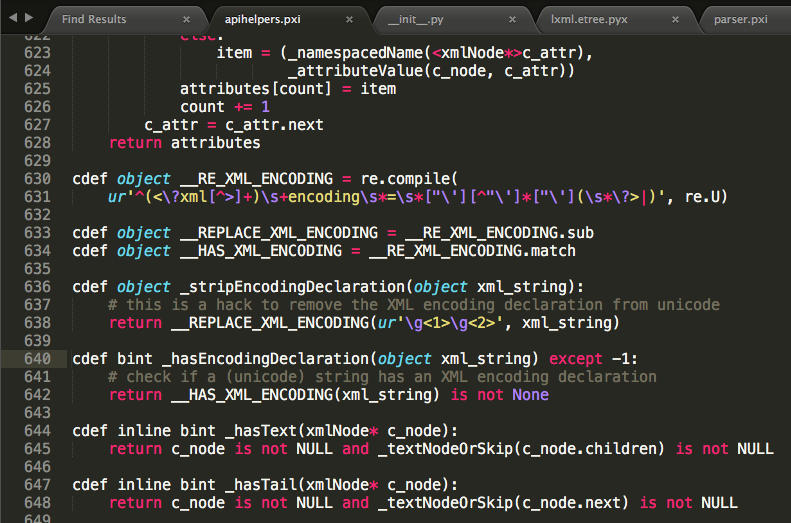
Task: Click re.U on line 631
Action: [702, 197]
